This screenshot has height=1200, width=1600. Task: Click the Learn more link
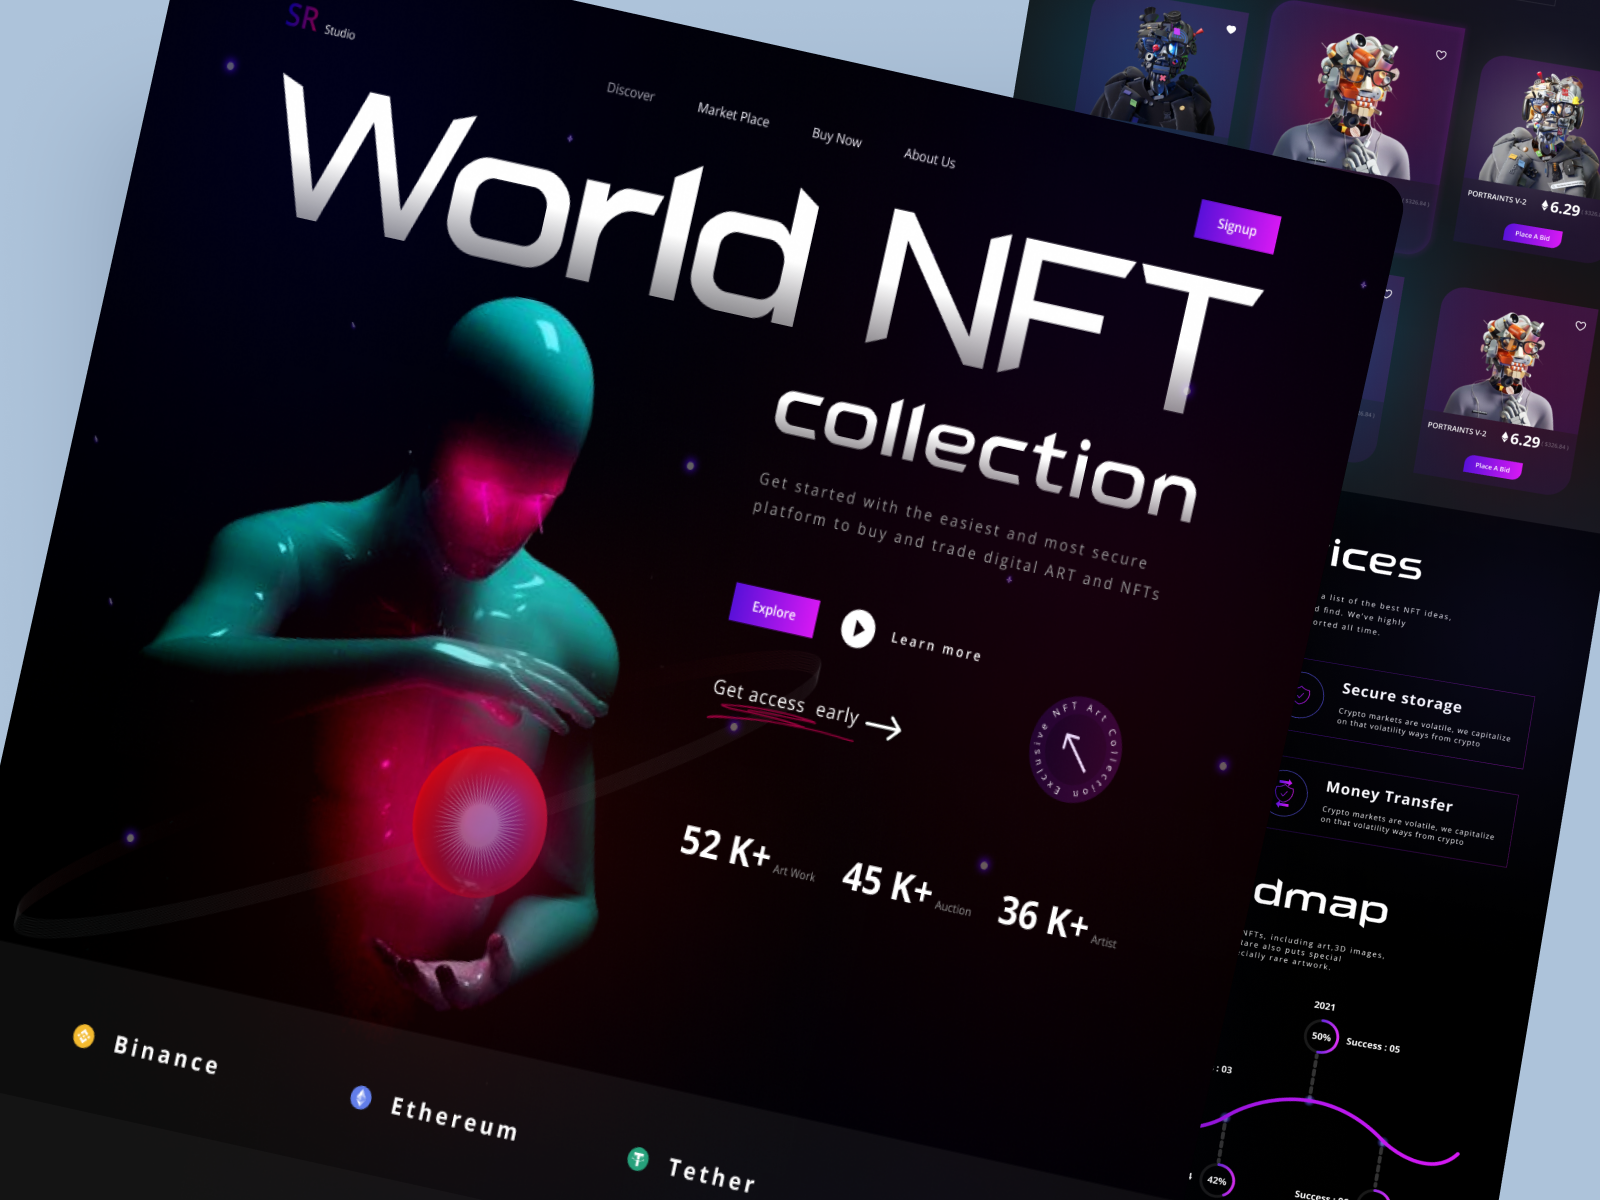click(936, 646)
